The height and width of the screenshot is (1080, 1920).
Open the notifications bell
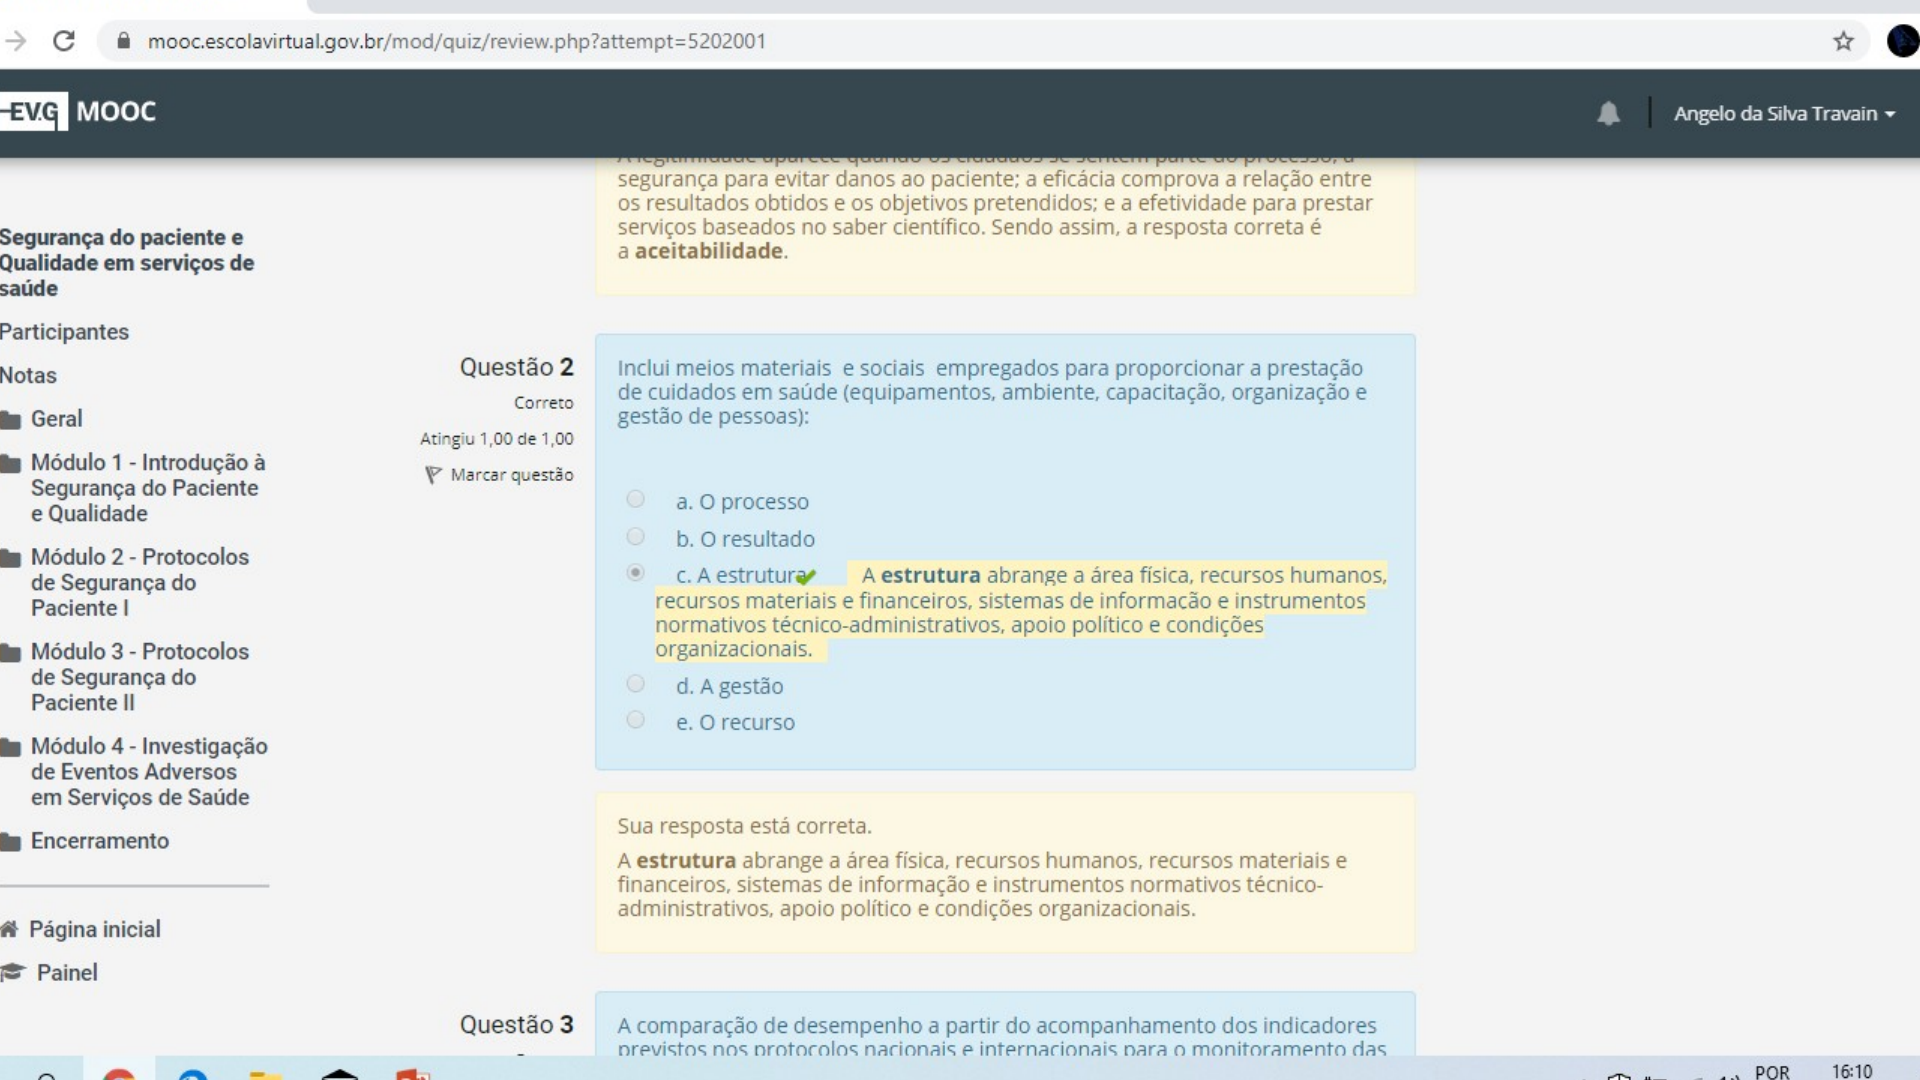pyautogui.click(x=1608, y=113)
